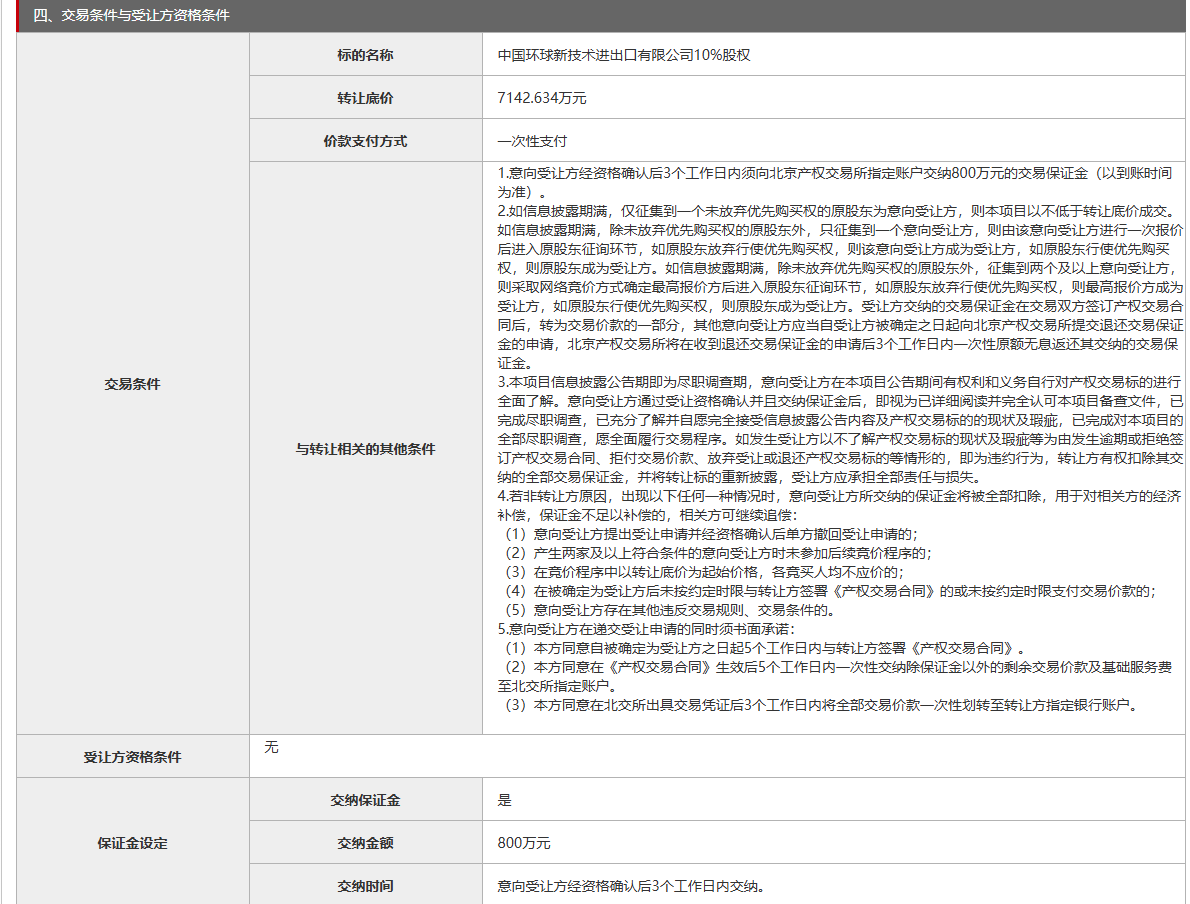This screenshot has height=904, width=1190.
Task: Select the 交纳时间 label cell
Action: click(x=366, y=886)
